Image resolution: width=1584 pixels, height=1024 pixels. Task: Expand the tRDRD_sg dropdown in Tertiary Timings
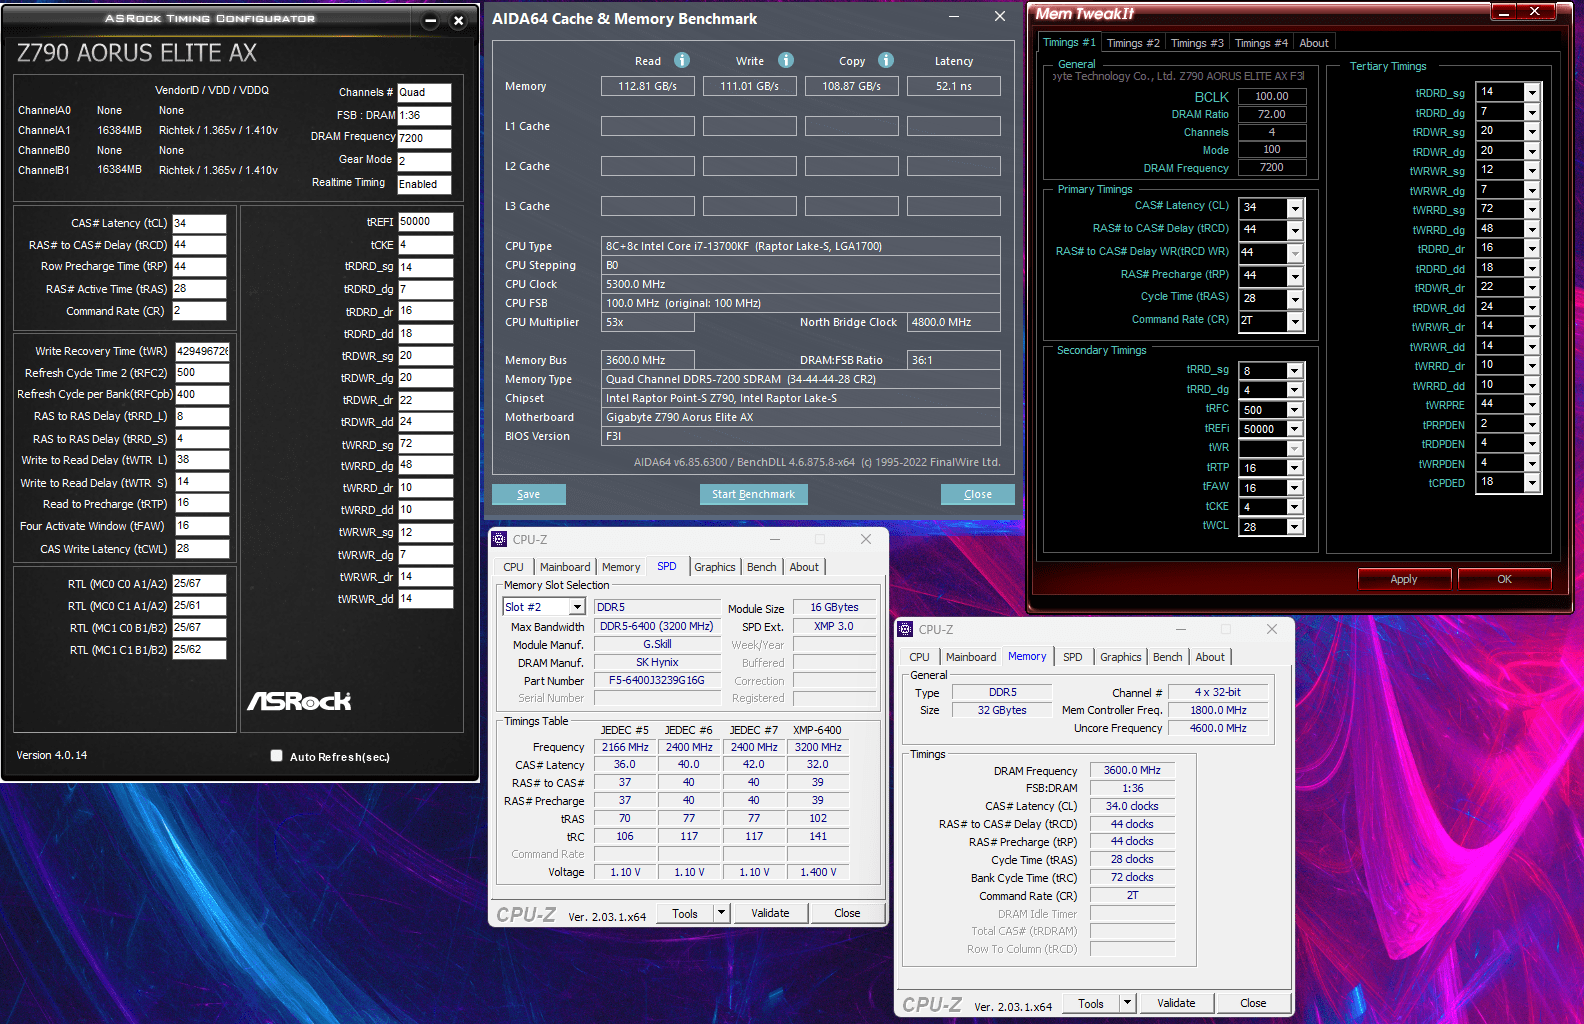(x=1532, y=92)
